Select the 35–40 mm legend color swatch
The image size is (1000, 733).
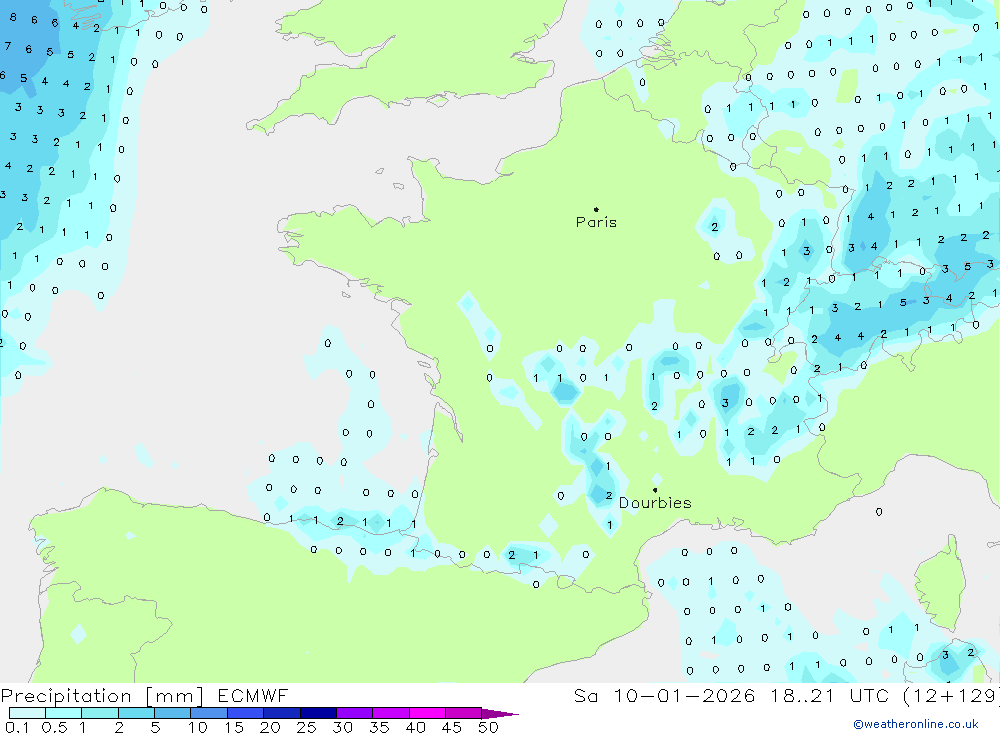[x=390, y=713]
